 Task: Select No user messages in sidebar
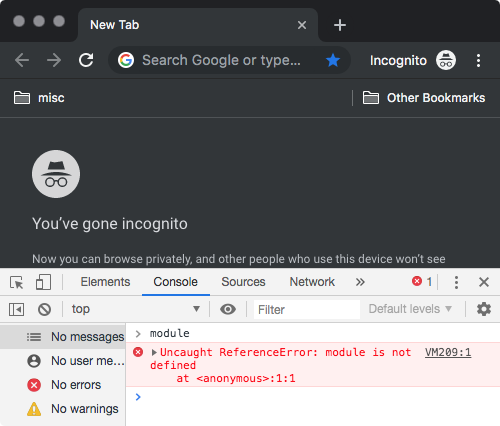point(63,361)
